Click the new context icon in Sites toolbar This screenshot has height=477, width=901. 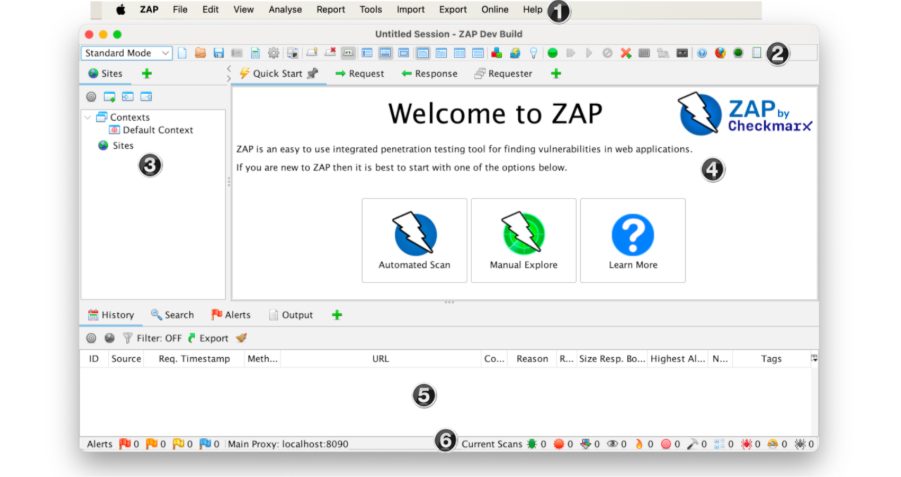pos(109,97)
